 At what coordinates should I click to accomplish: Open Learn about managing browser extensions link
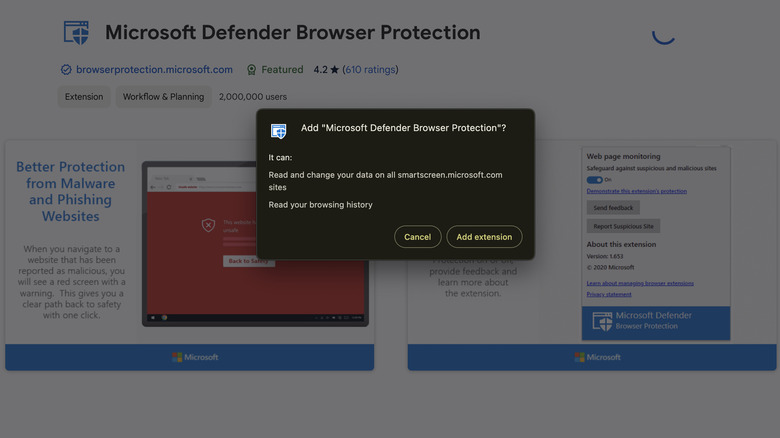point(640,283)
